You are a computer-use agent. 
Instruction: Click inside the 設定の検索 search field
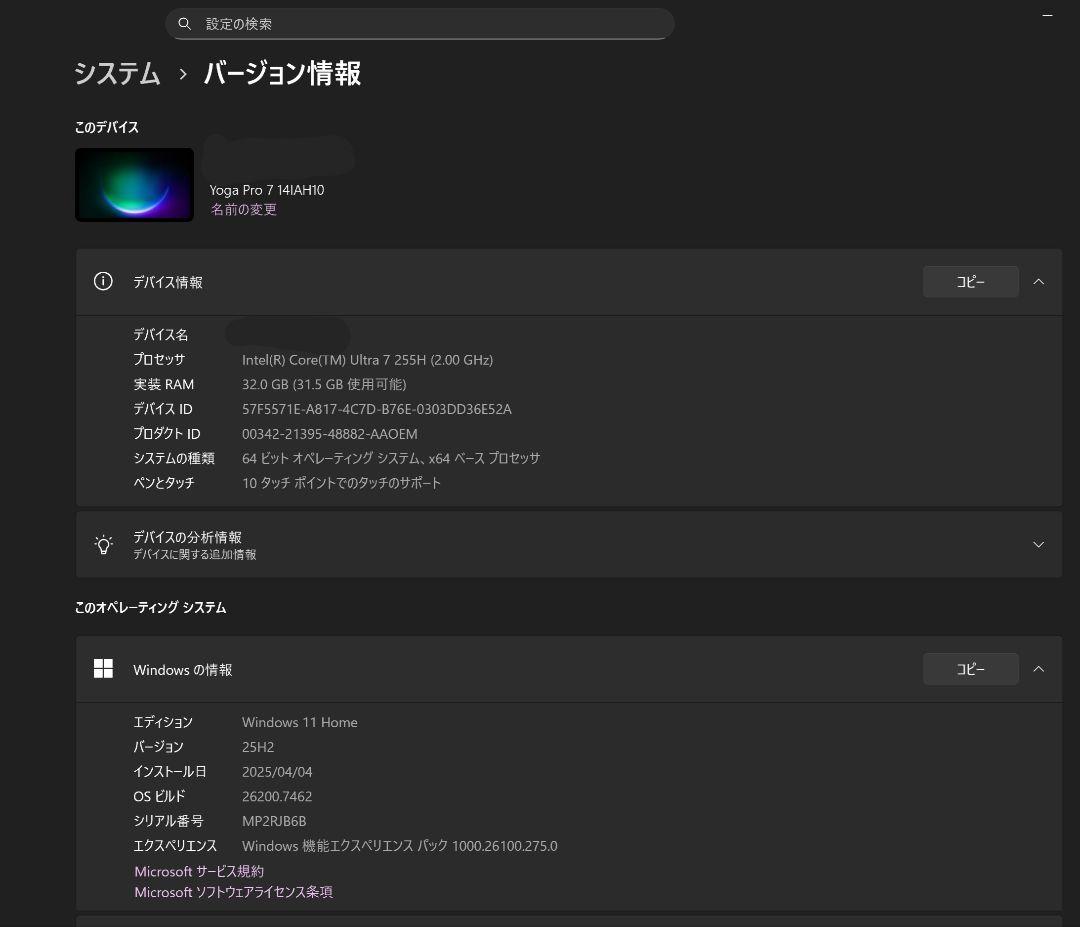(x=420, y=23)
